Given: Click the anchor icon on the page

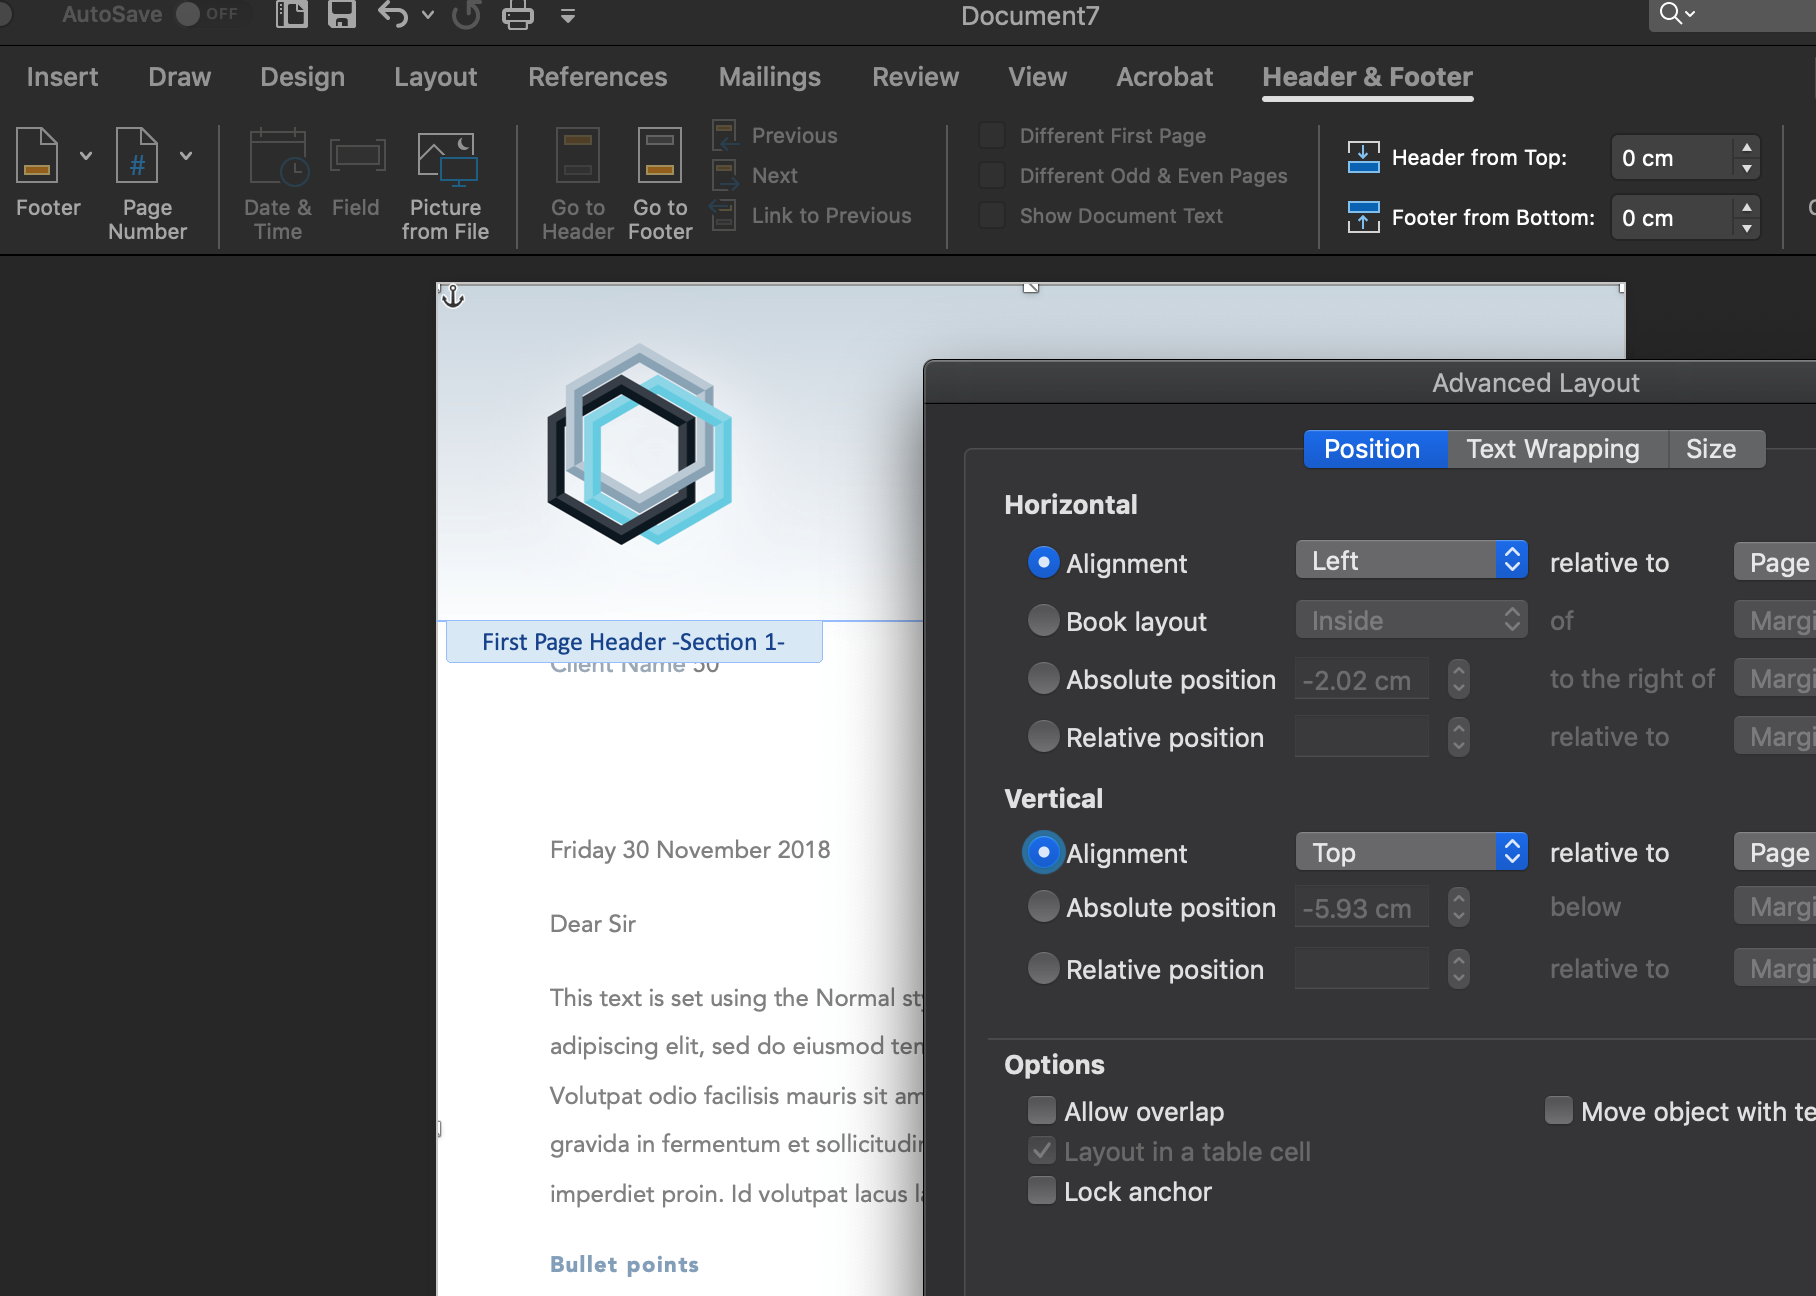Looking at the screenshot, I should 453,296.
